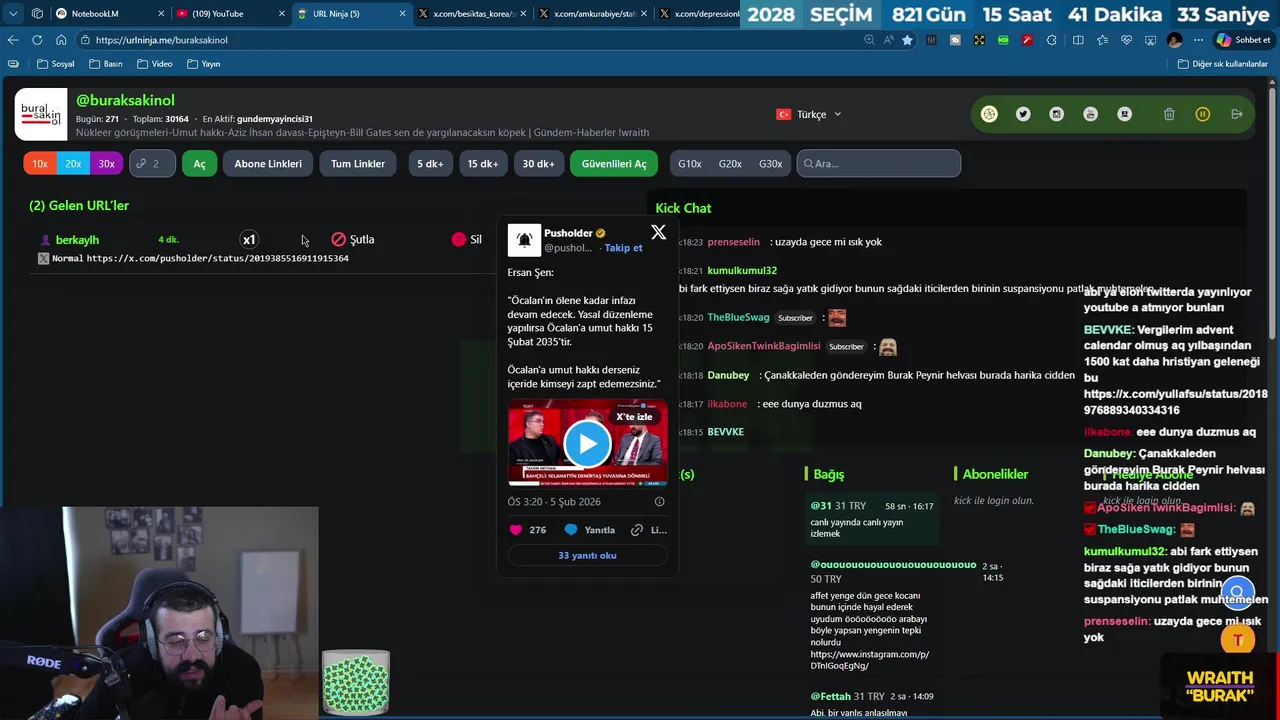Like the Pusholder tweet with heart icon
The image size is (1280, 720).
point(516,530)
